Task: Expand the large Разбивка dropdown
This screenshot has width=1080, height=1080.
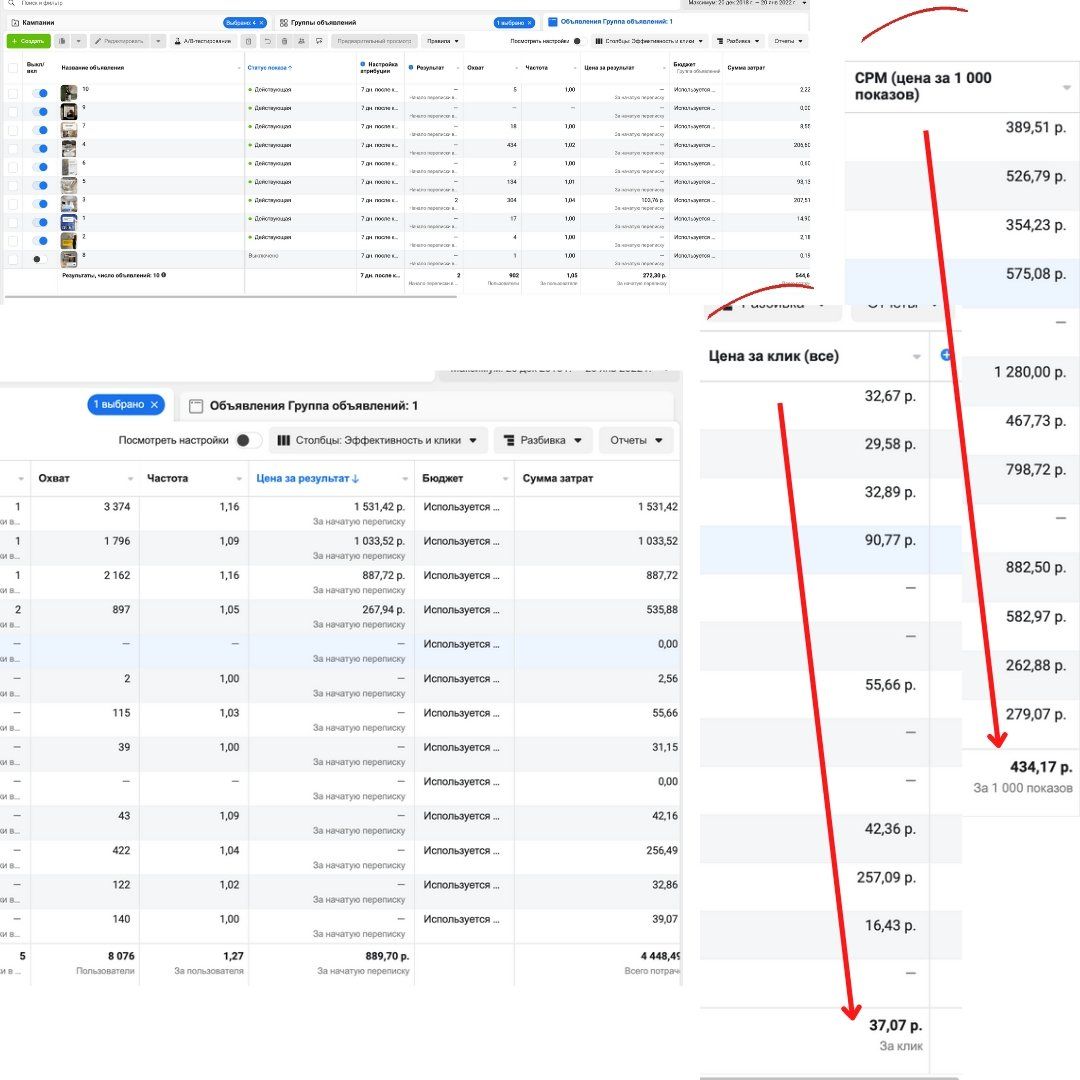Action: (x=543, y=440)
